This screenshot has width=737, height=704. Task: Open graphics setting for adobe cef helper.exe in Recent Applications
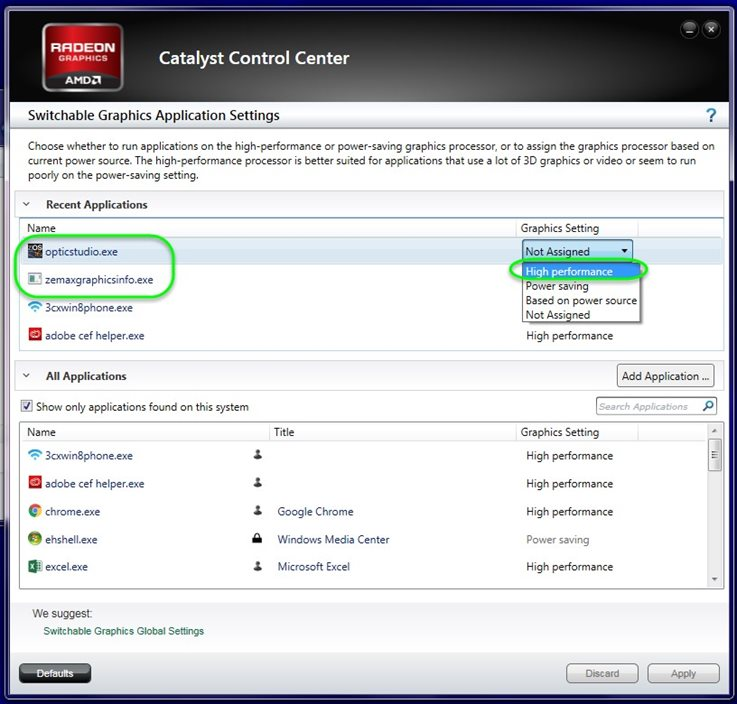coord(569,336)
